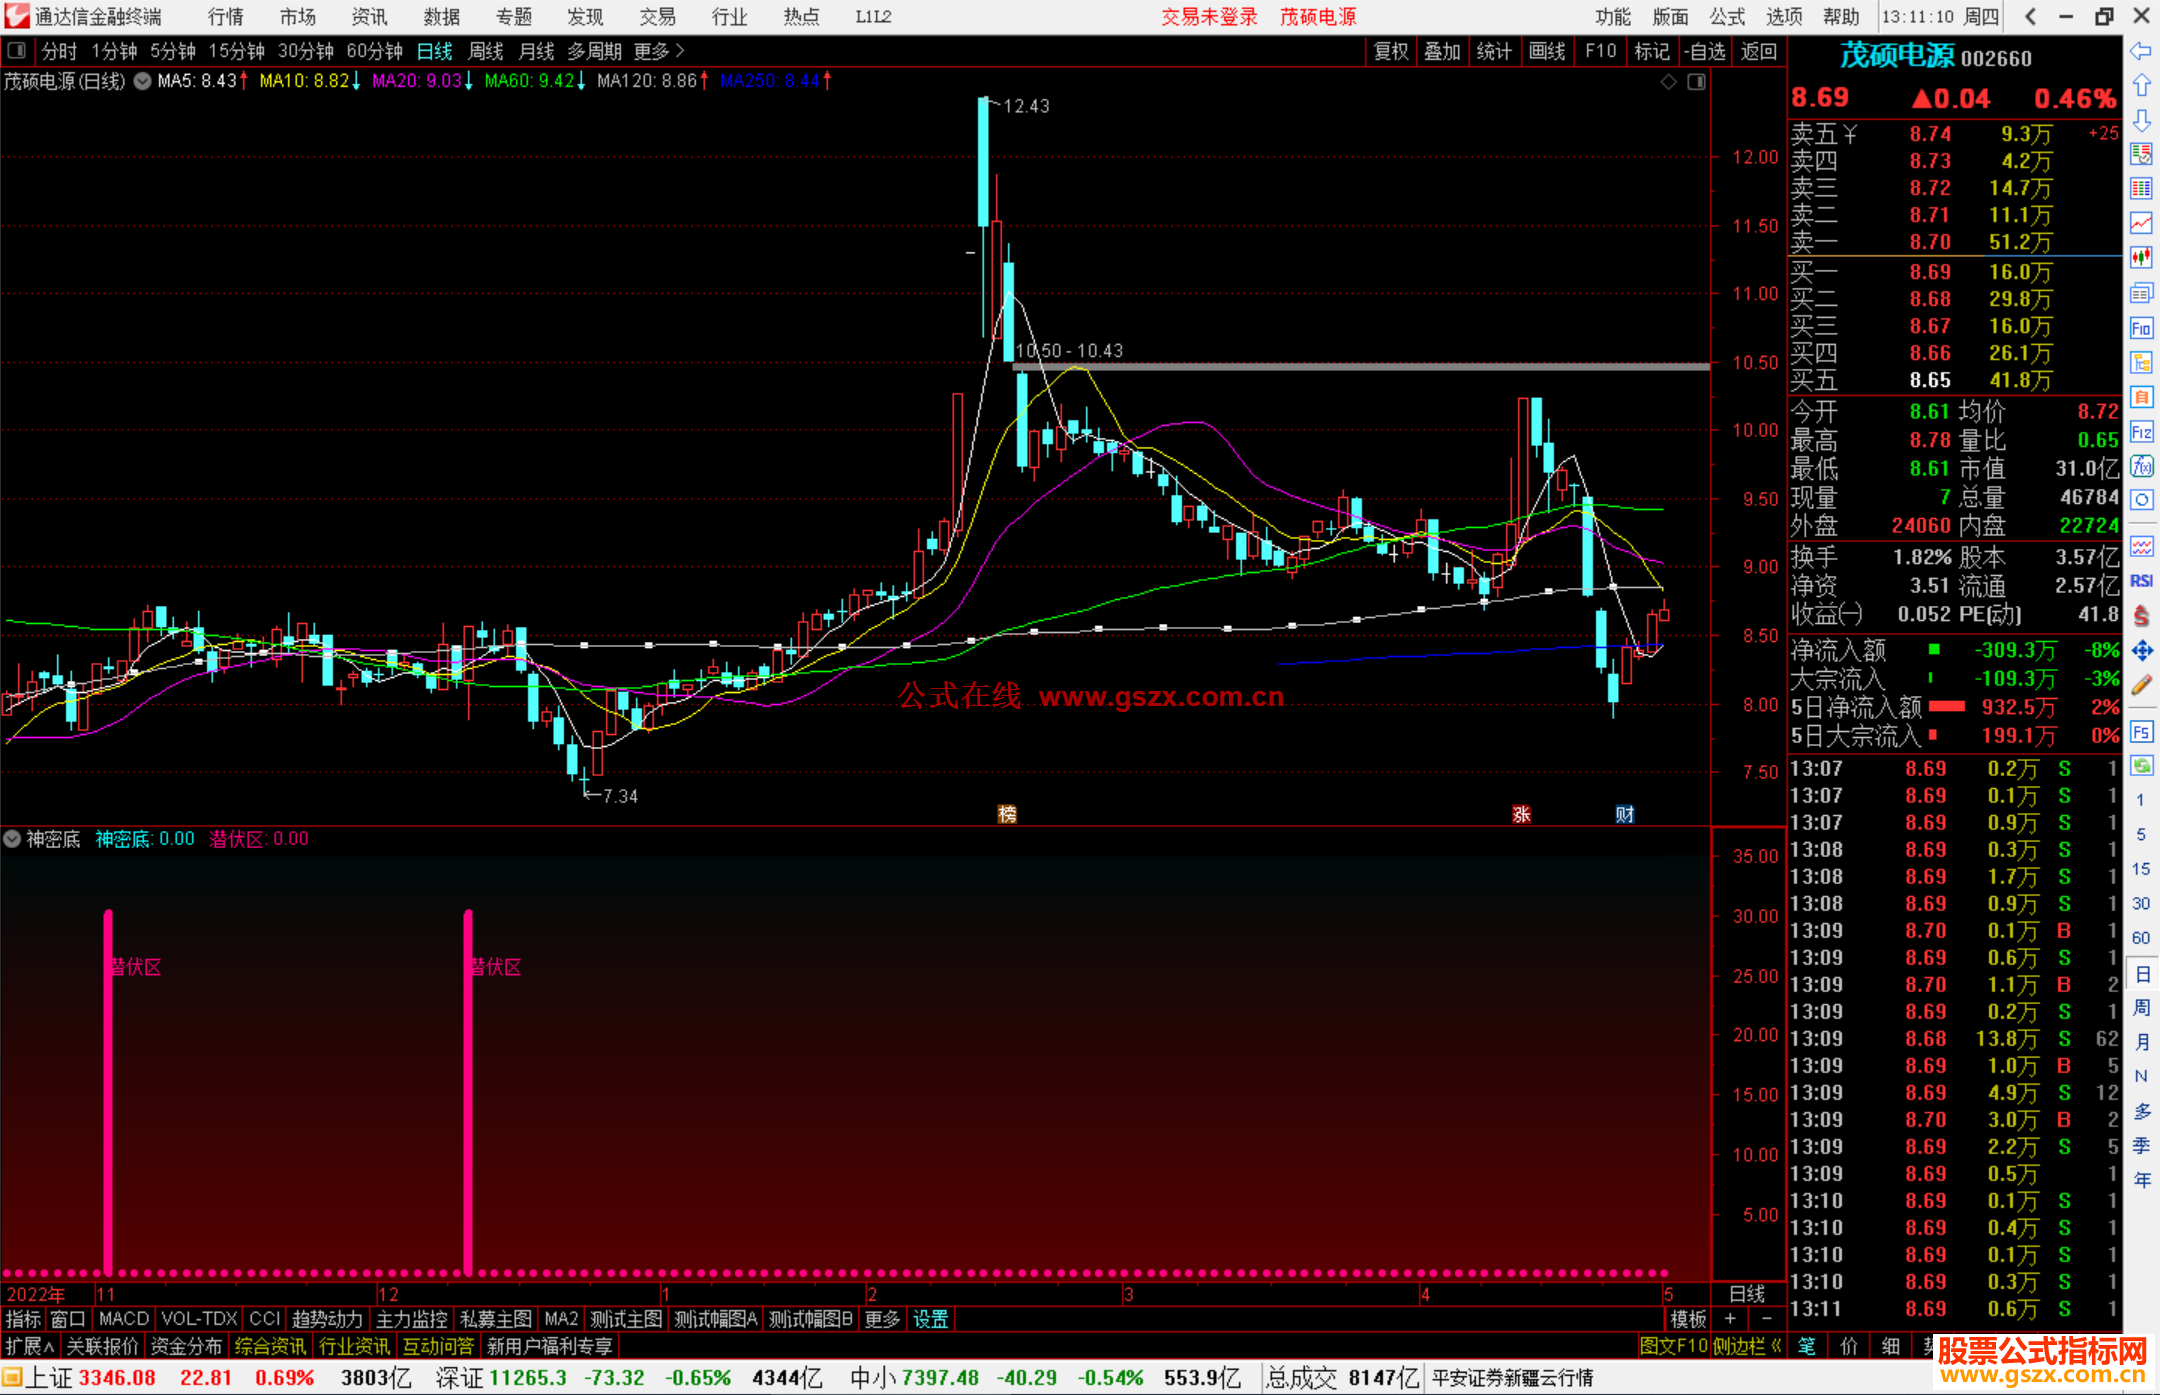
Task: Click the F12 sidebar icon
Action: 2141,432
